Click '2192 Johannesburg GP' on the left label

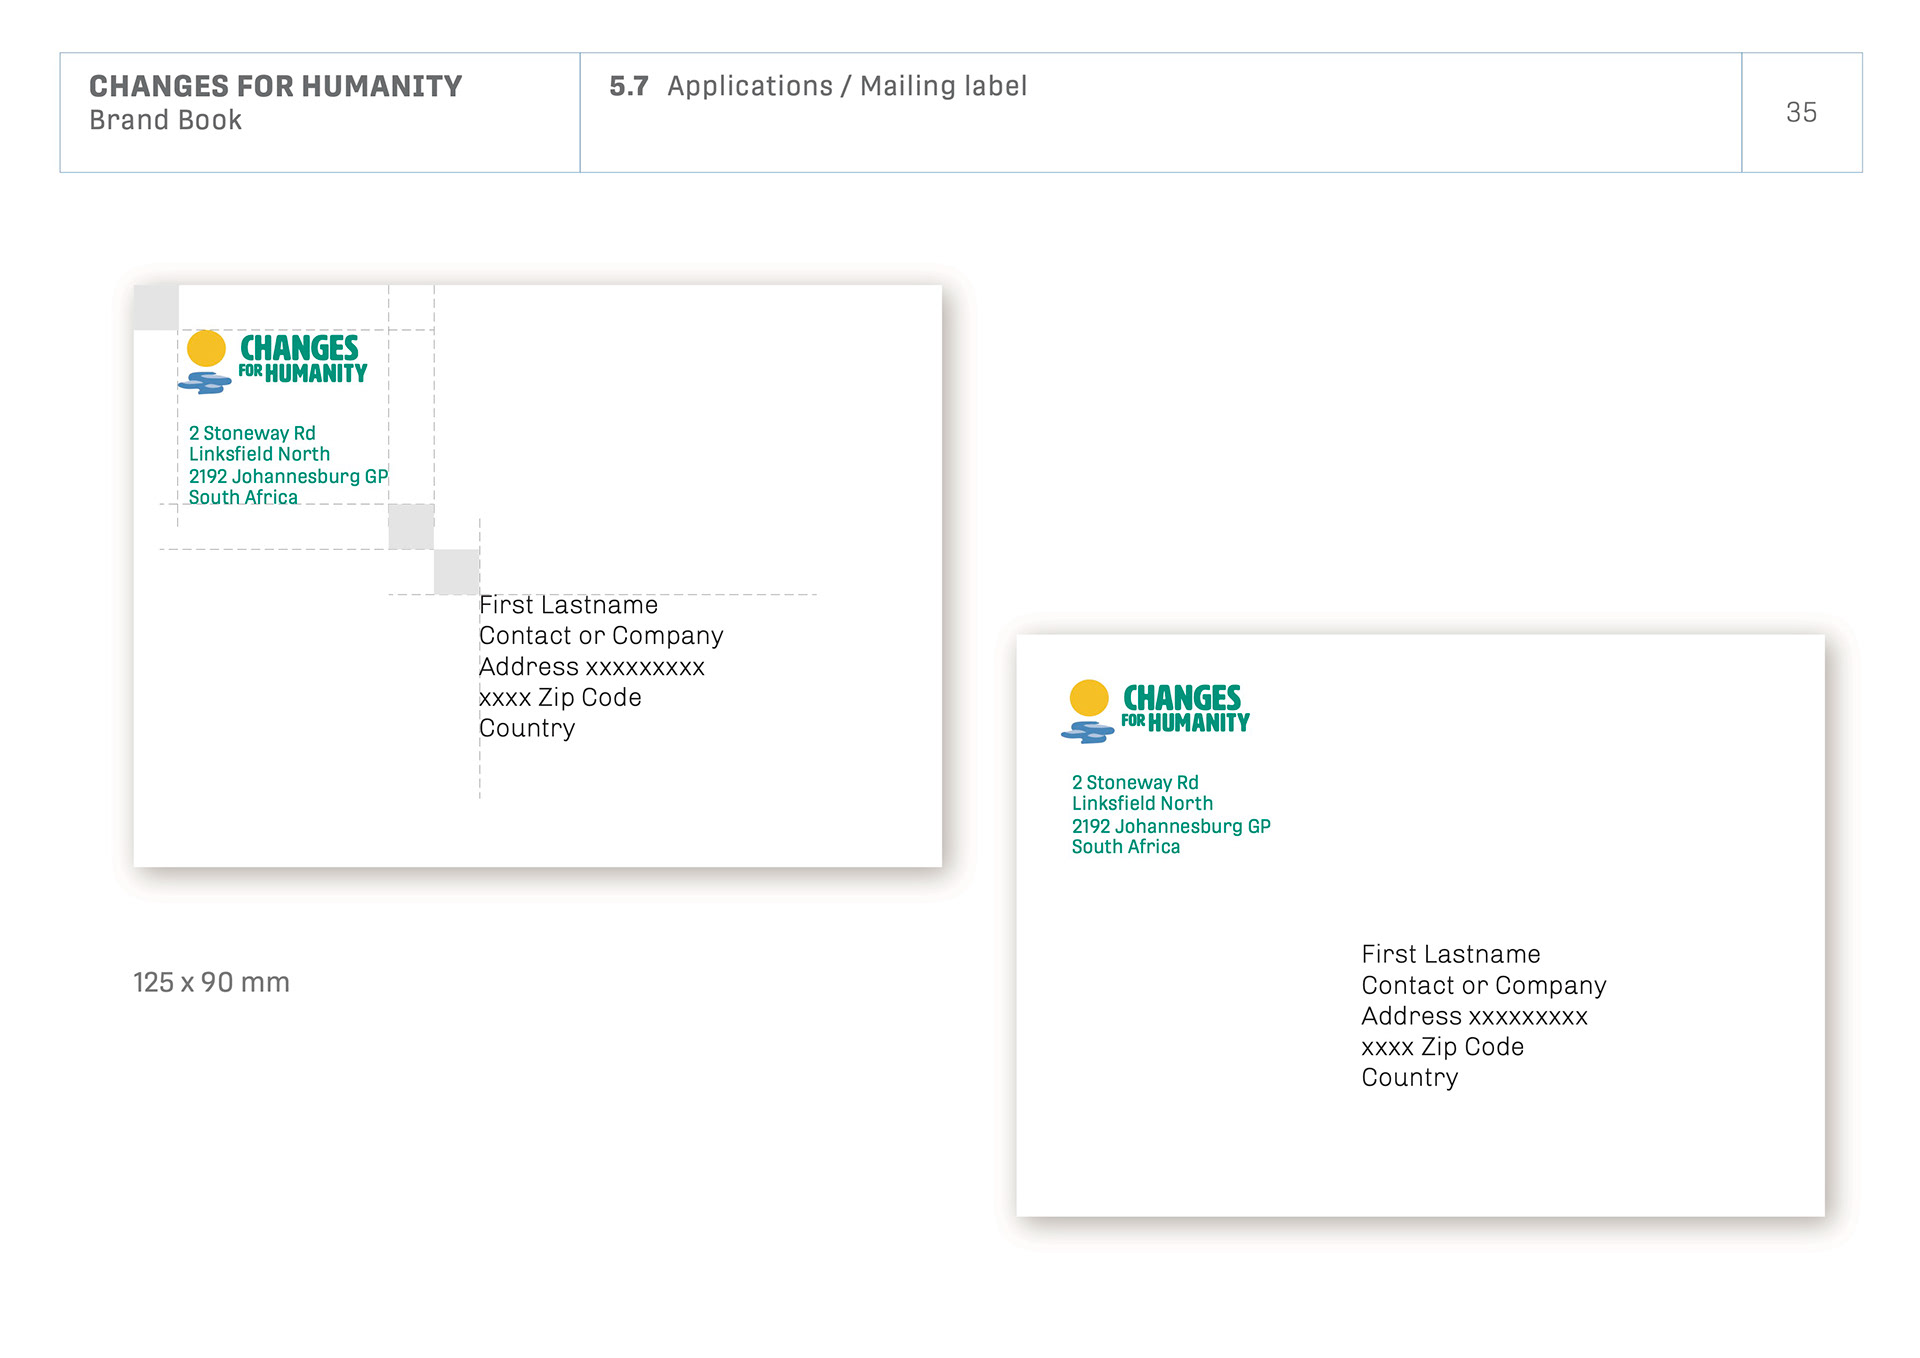pyautogui.click(x=288, y=476)
